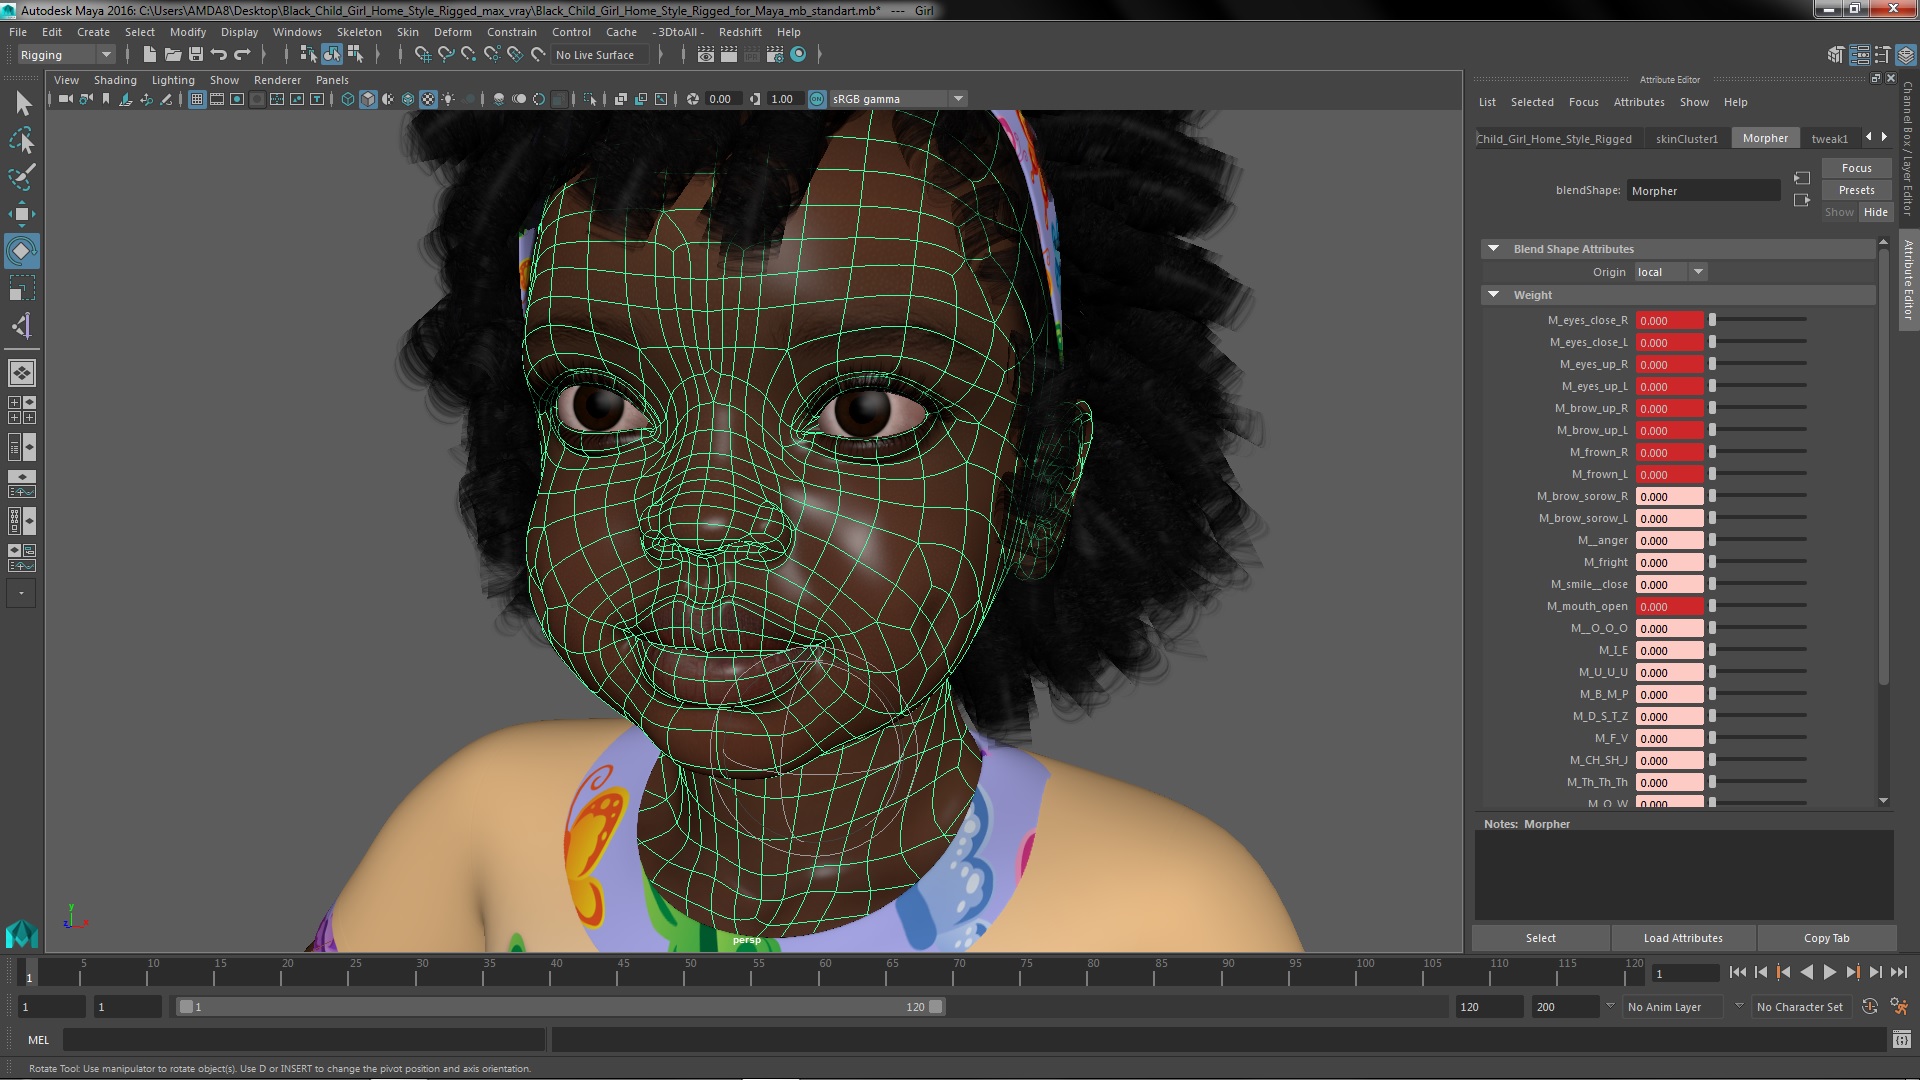Go to start of playback range

1737,972
